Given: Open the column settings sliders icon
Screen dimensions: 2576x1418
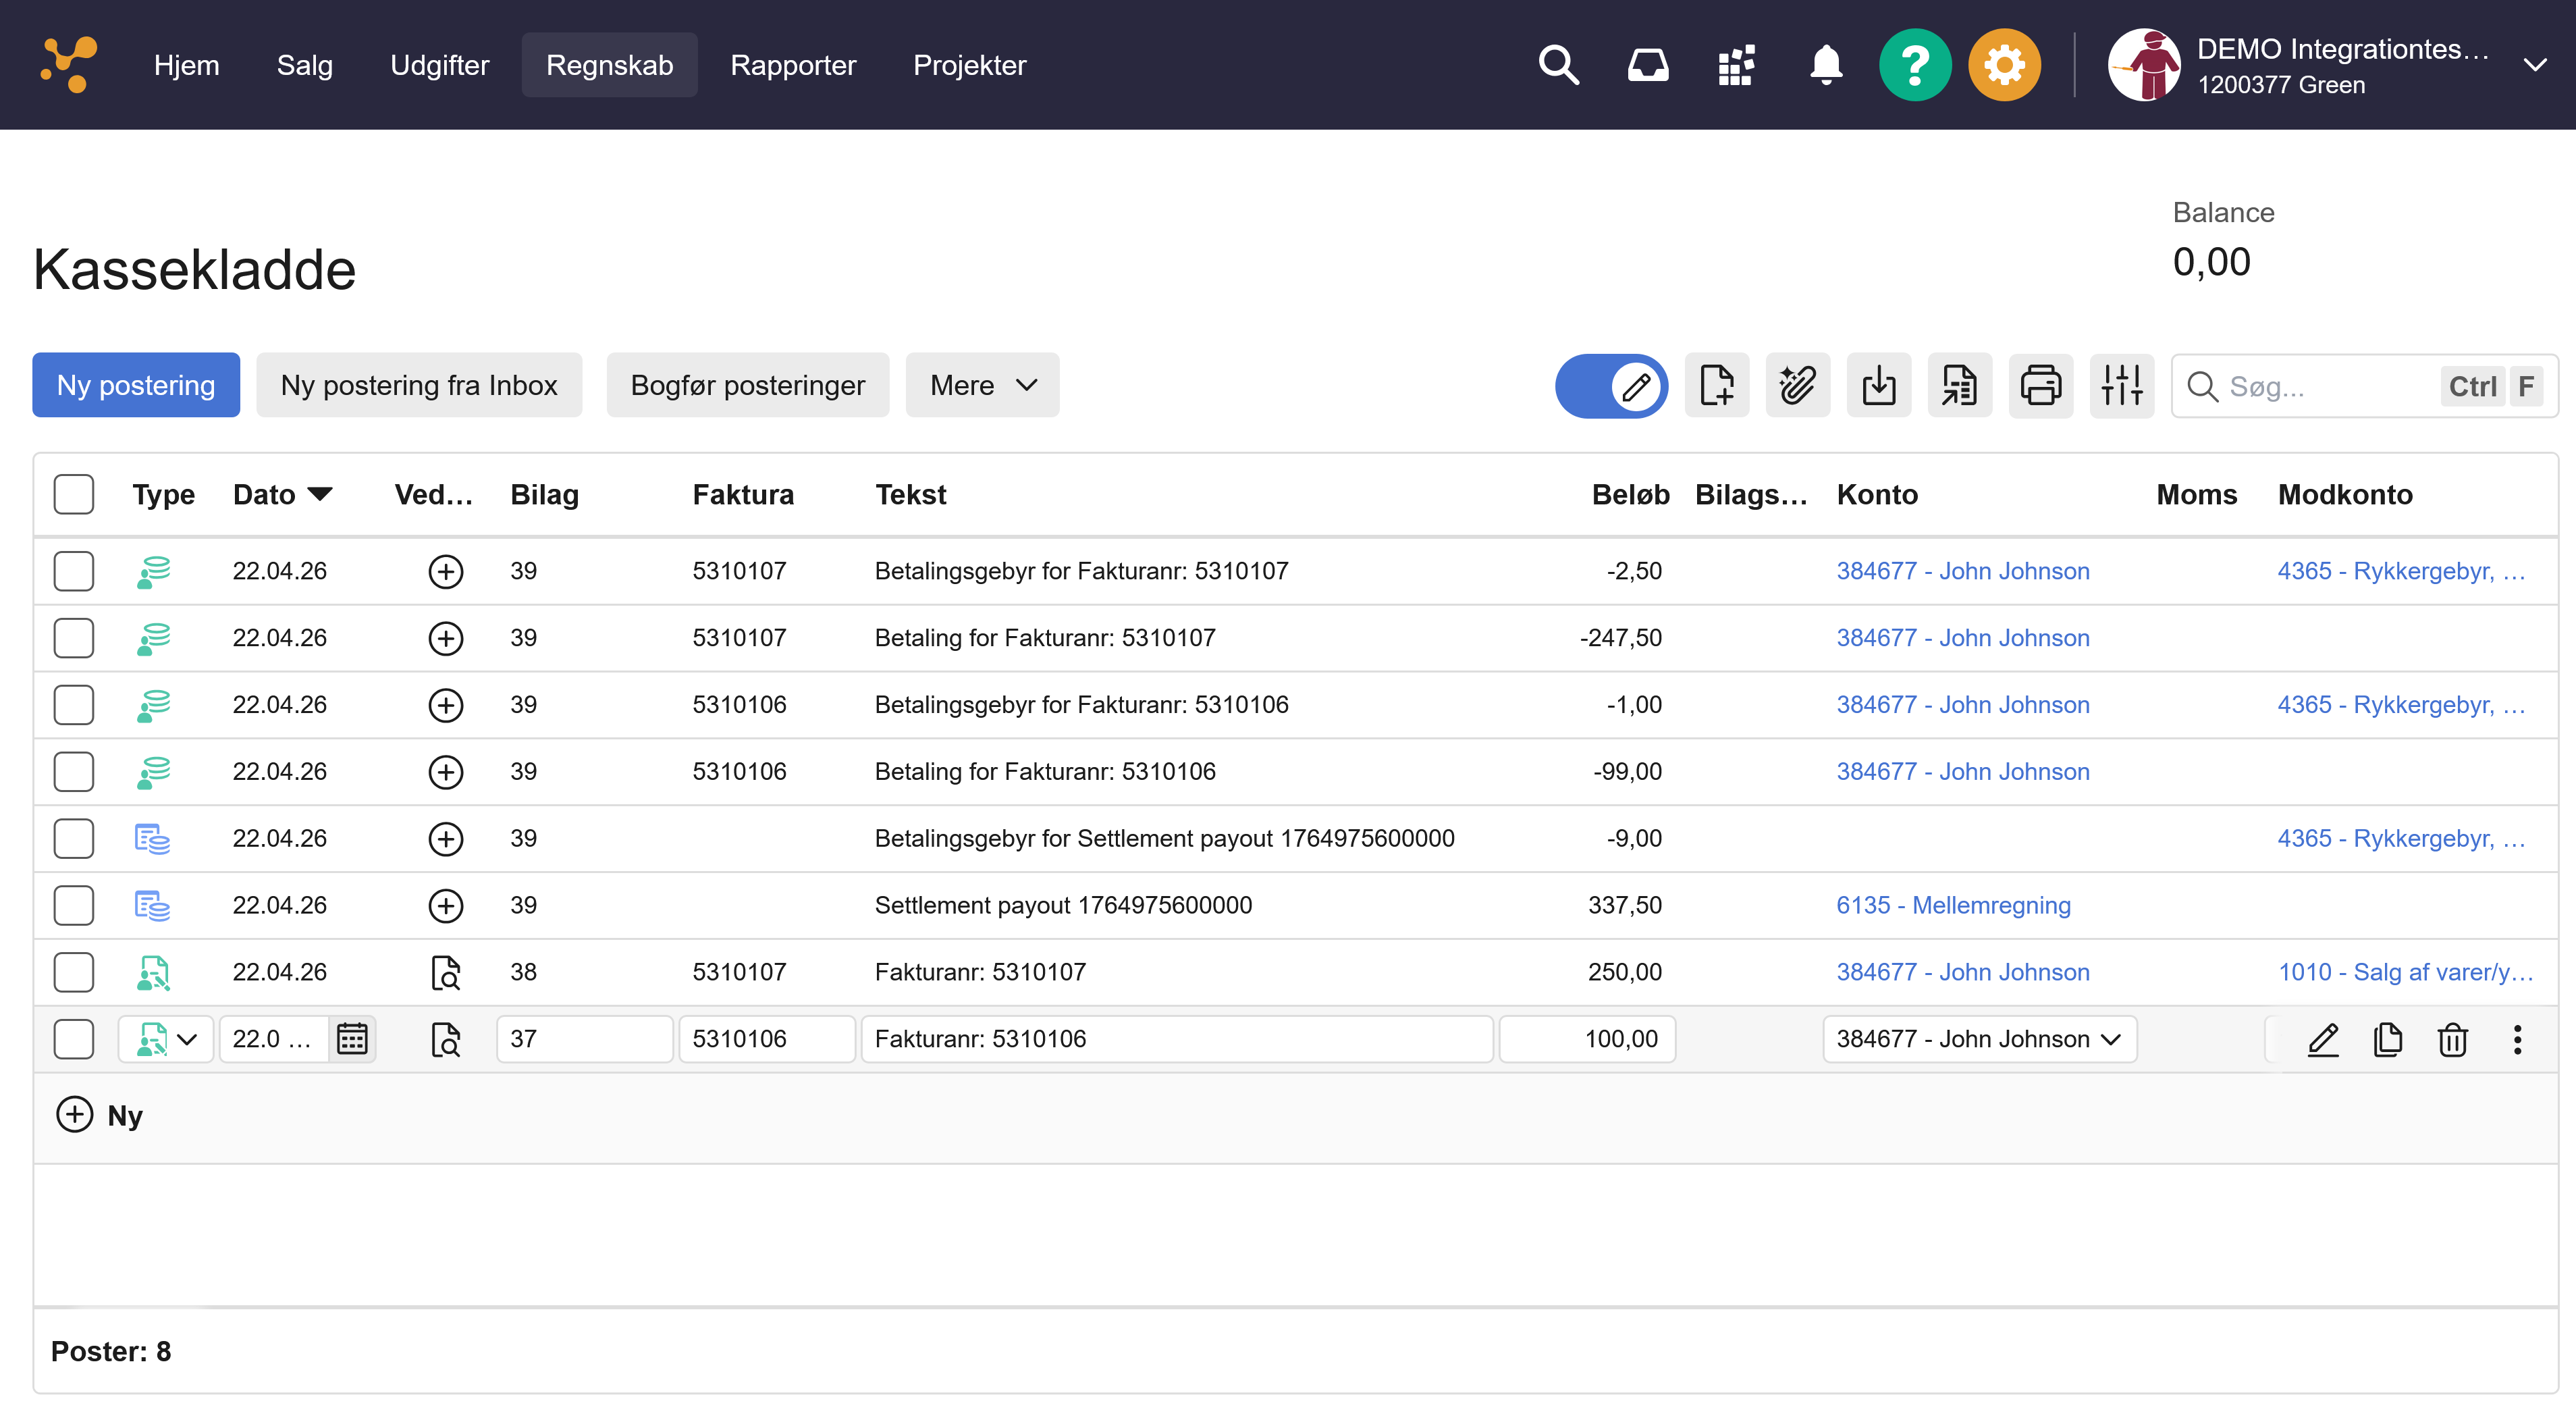Looking at the screenshot, I should [x=2121, y=385].
